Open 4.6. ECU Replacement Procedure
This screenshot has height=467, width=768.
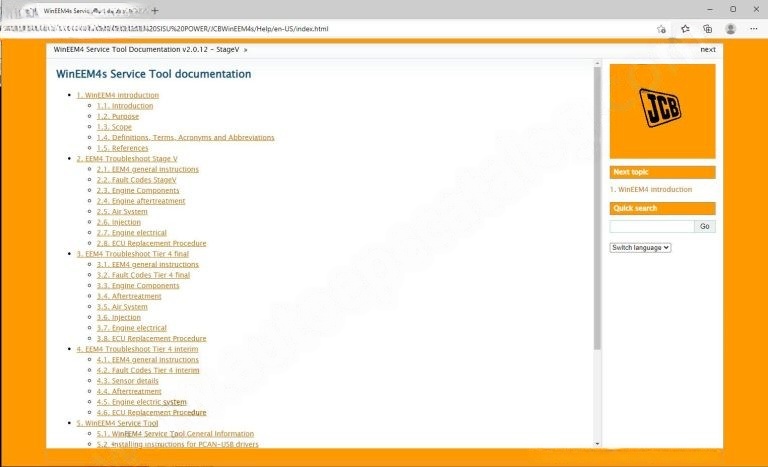(x=151, y=413)
